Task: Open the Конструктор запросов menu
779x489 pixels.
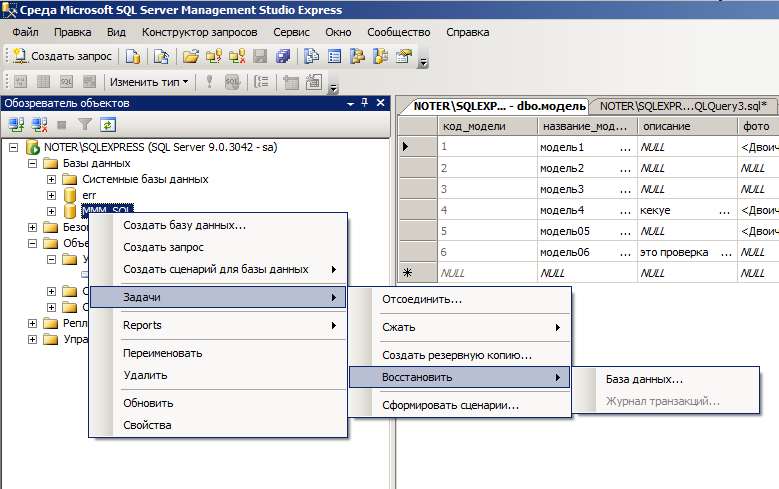Action: click(x=199, y=32)
